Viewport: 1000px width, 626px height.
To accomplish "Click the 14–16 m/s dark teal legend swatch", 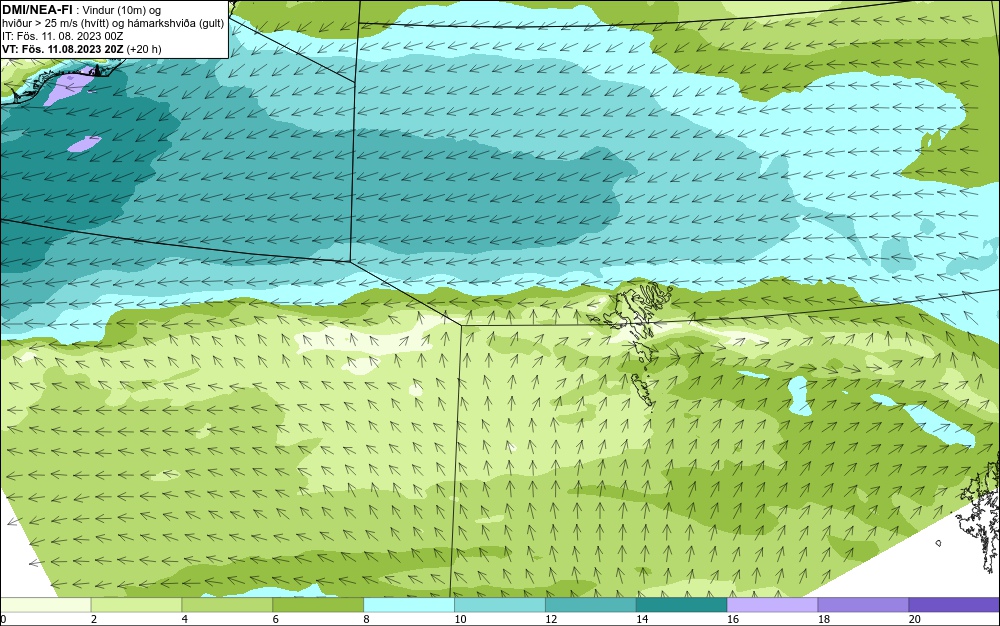I will (682, 605).
